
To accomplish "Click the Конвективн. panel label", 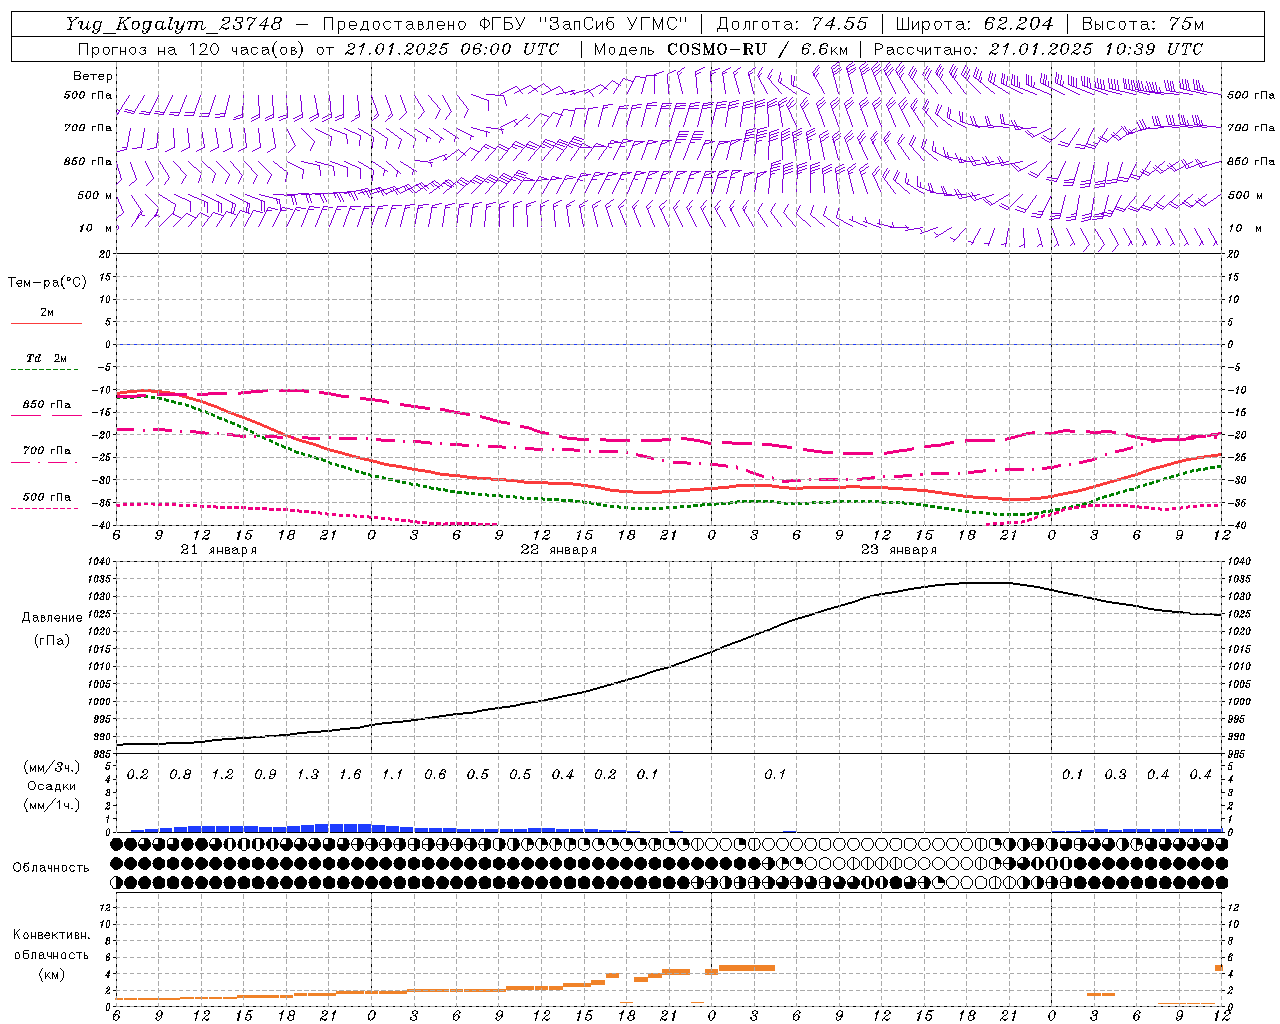I will (51, 935).
